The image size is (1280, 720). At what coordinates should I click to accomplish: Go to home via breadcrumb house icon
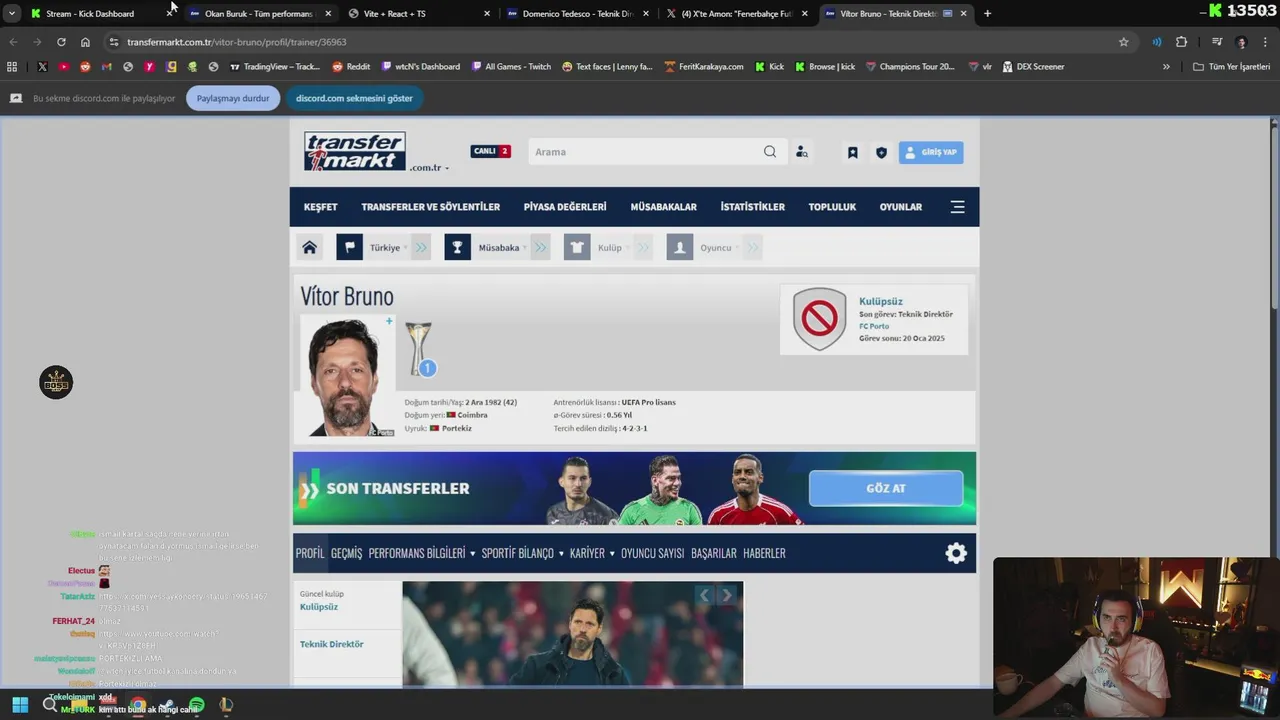pyautogui.click(x=310, y=247)
